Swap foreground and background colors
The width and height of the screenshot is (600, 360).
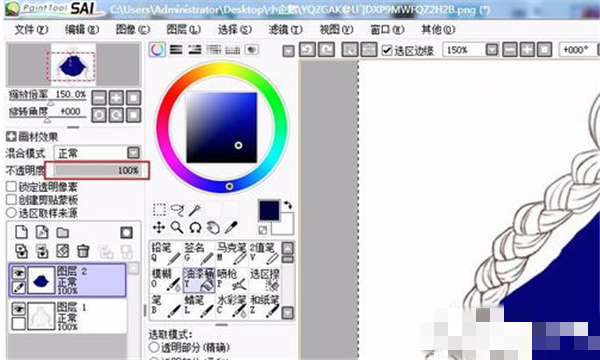click(288, 205)
